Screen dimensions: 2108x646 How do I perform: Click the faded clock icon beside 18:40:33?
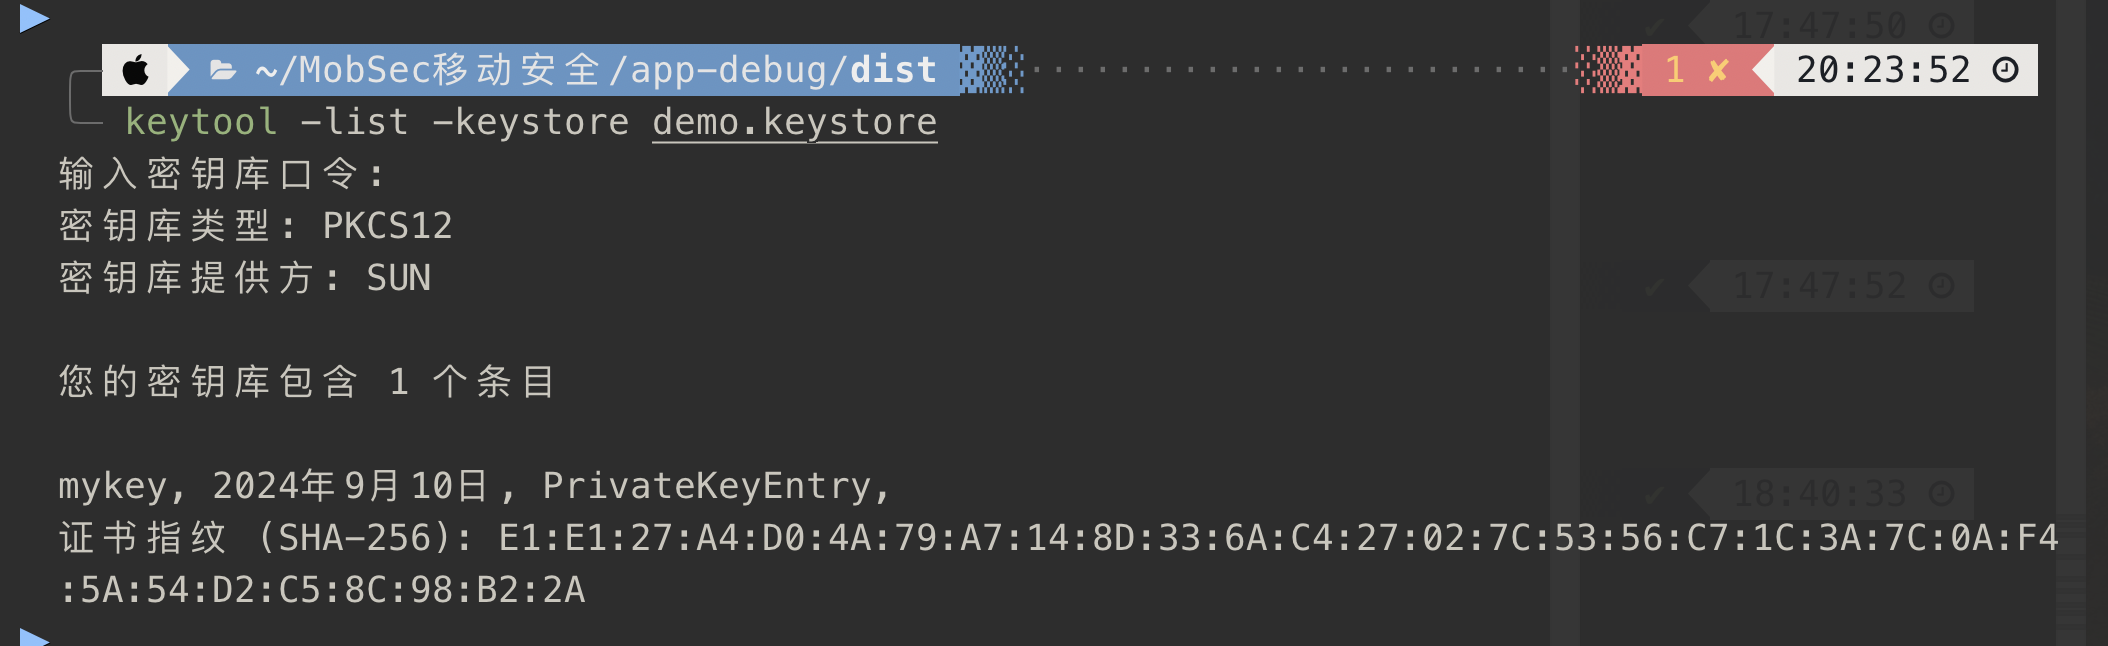click(1941, 493)
